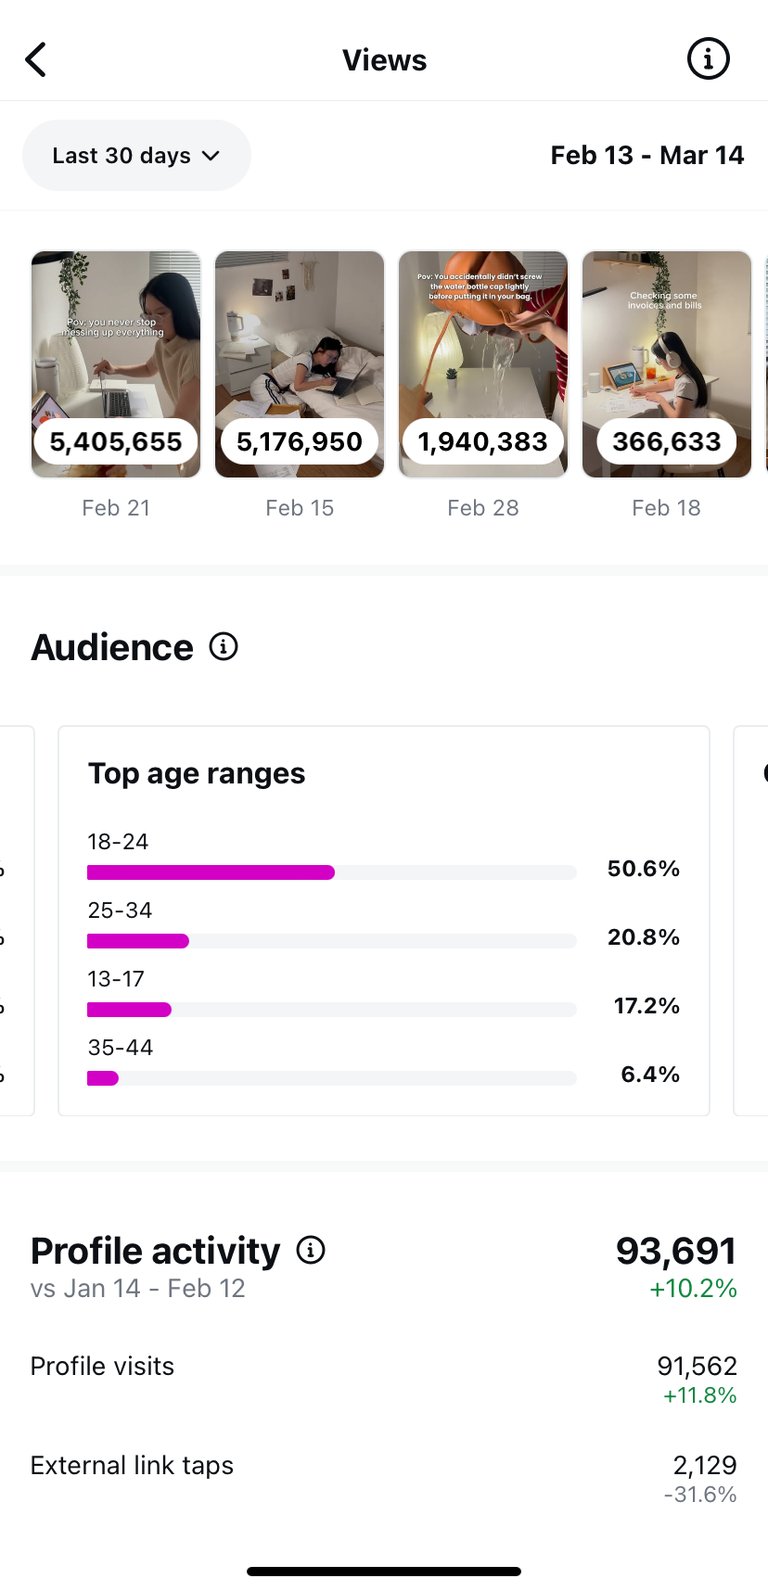The height and width of the screenshot is (1591, 768).
Task: Open the reel with 5,176,950 views
Action: [299, 364]
